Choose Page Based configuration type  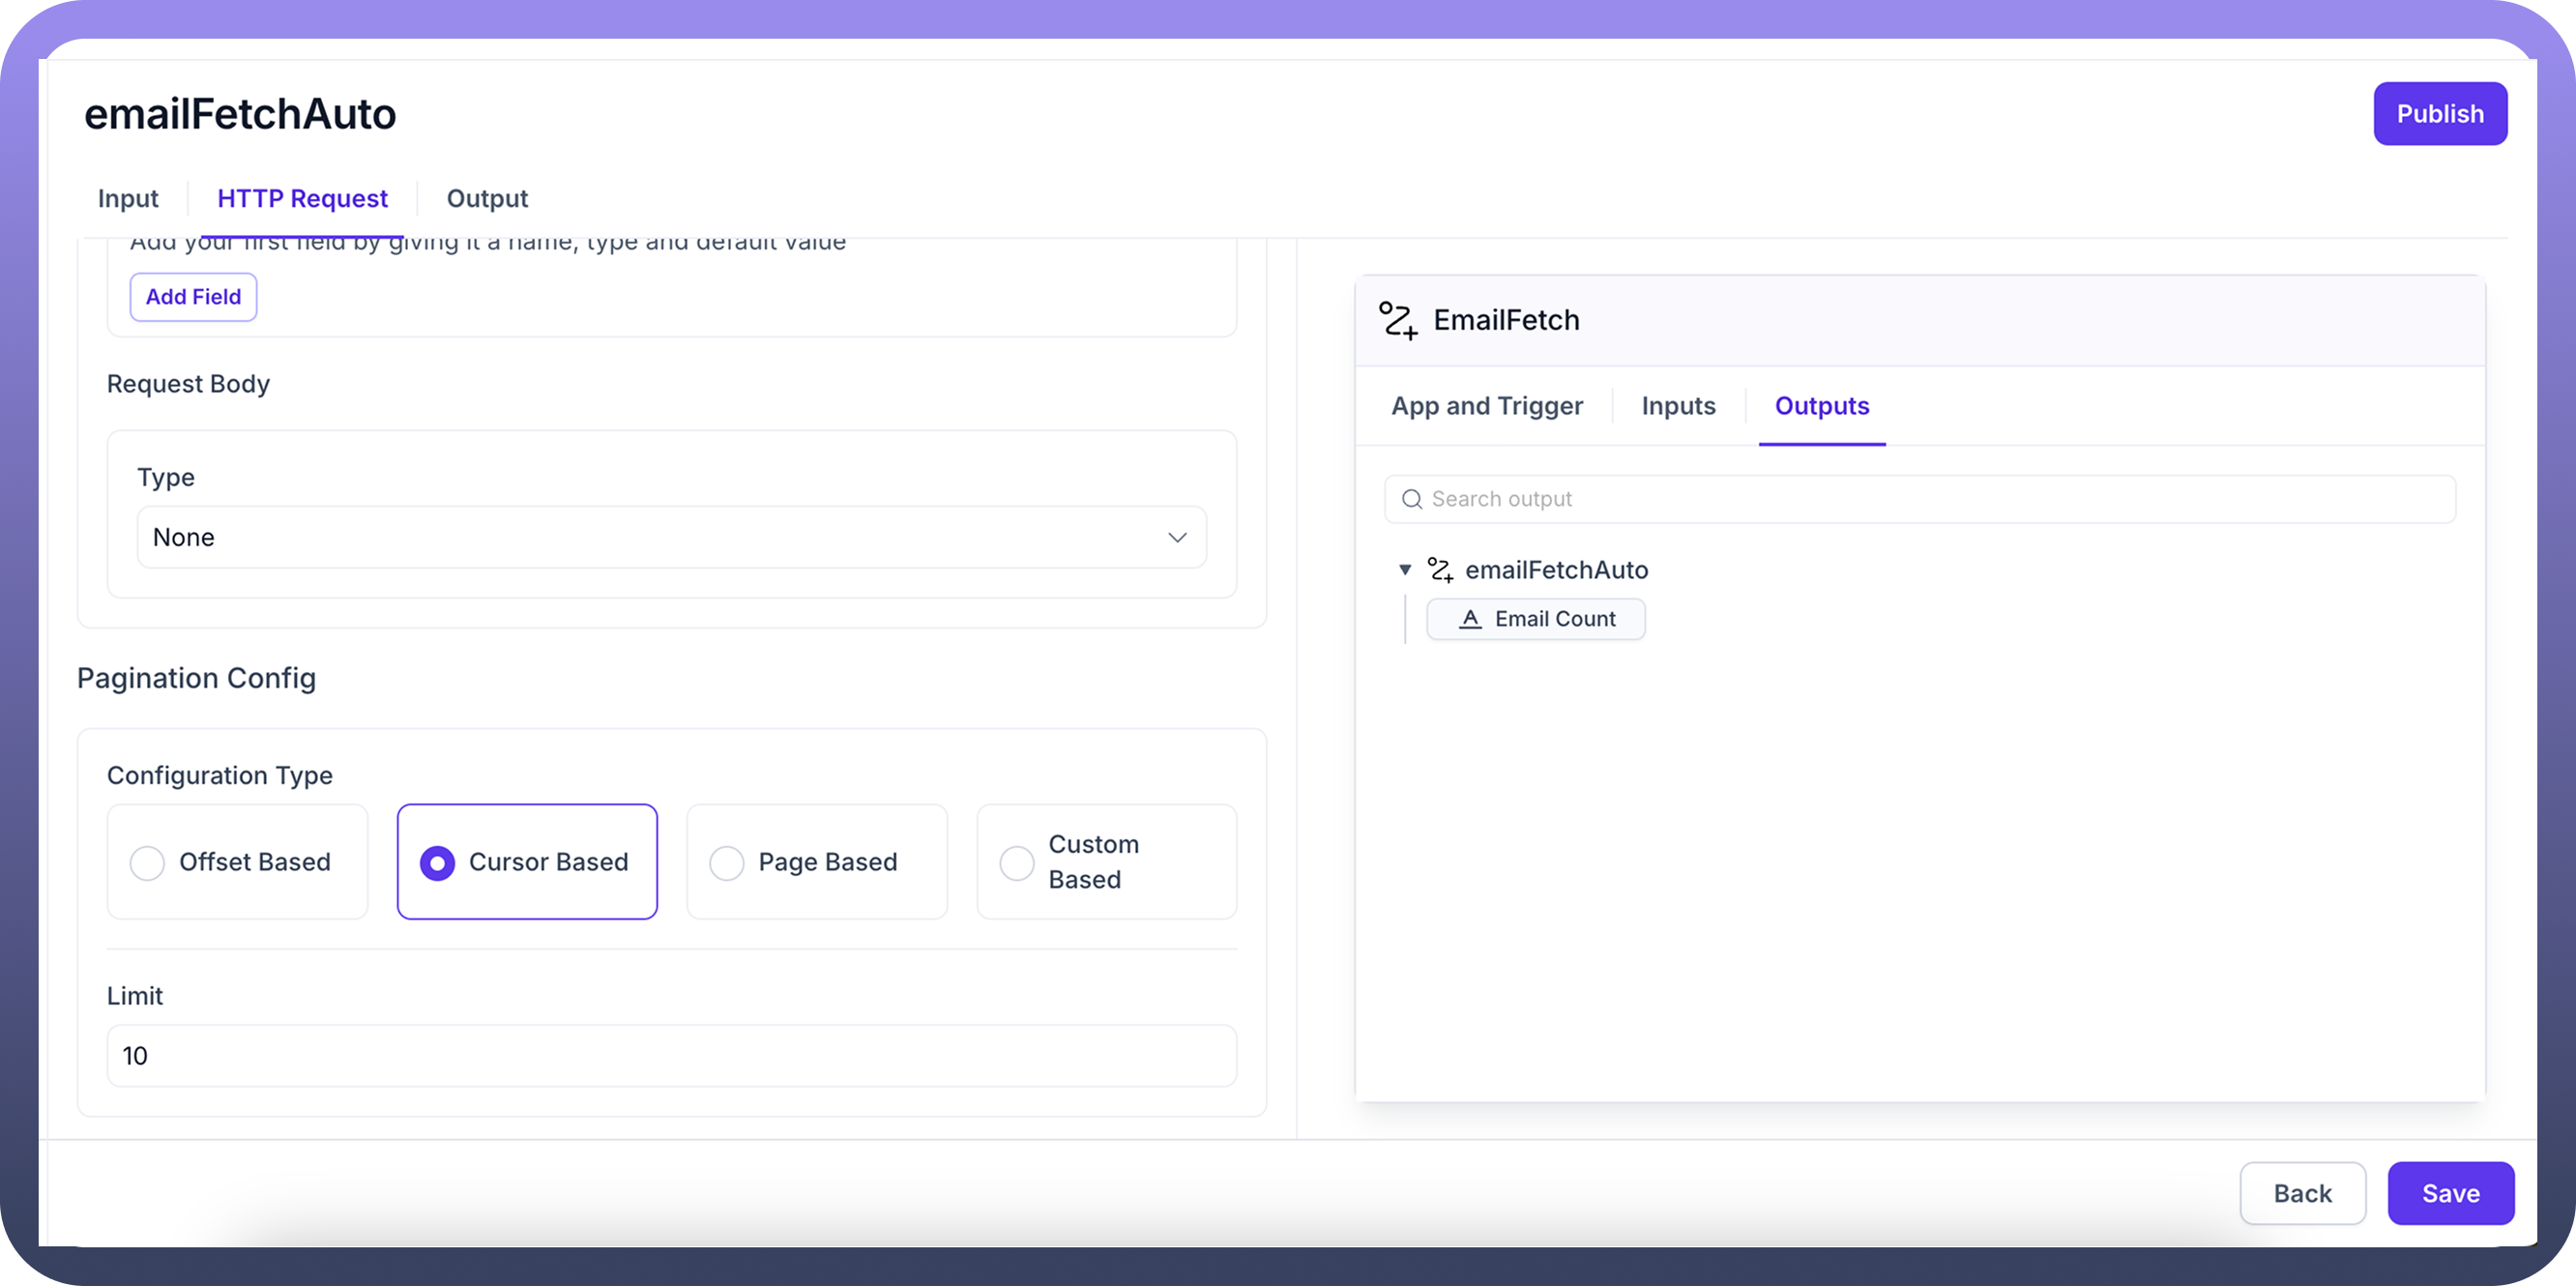tap(727, 862)
